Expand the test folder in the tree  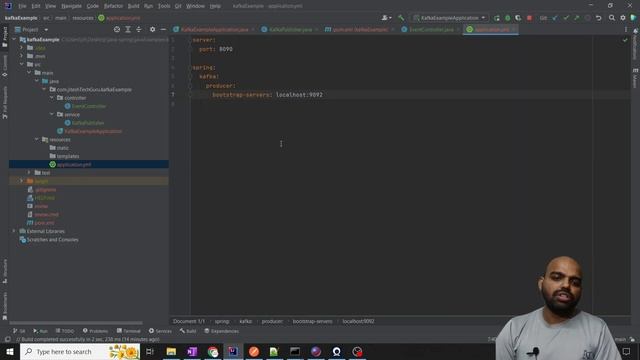(29, 173)
